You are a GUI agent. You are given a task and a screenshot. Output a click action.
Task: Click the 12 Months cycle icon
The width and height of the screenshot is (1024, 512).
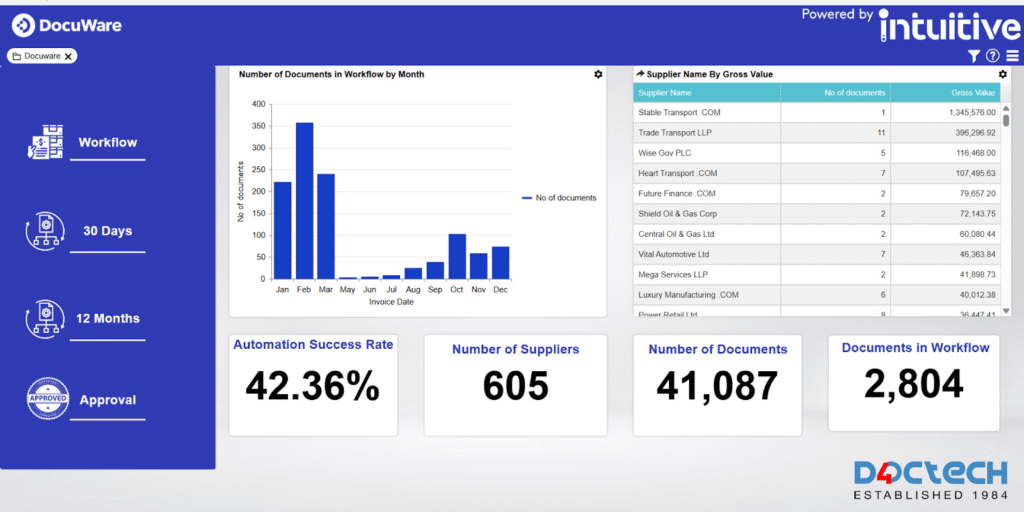pos(44,319)
